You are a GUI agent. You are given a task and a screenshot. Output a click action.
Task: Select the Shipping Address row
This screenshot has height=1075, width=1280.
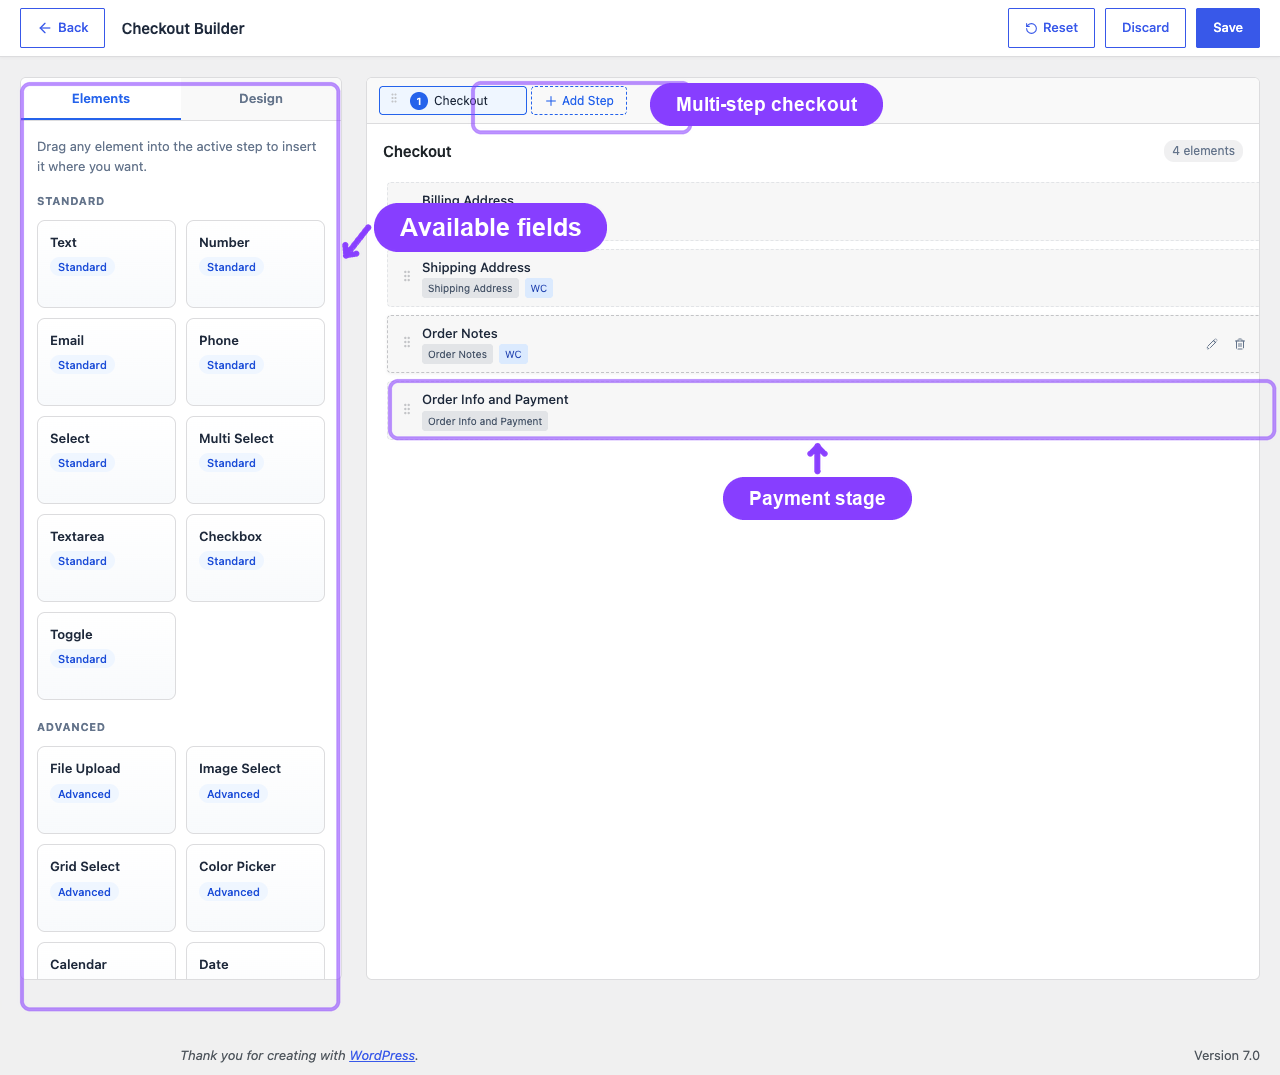823,278
